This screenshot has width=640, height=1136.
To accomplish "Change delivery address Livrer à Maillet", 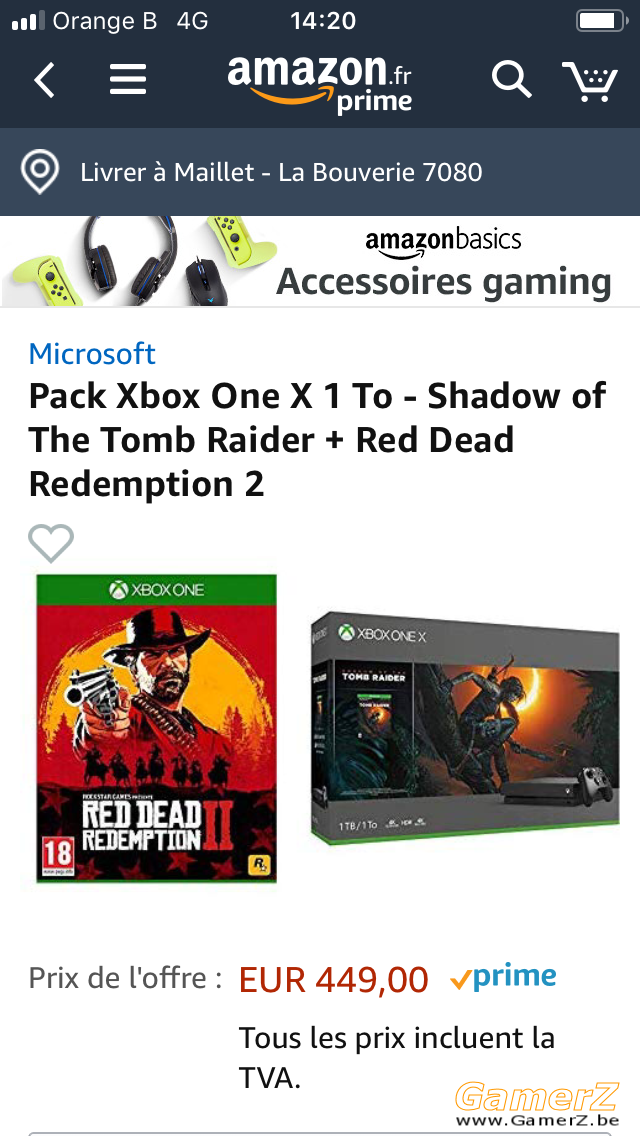I will (281, 172).
